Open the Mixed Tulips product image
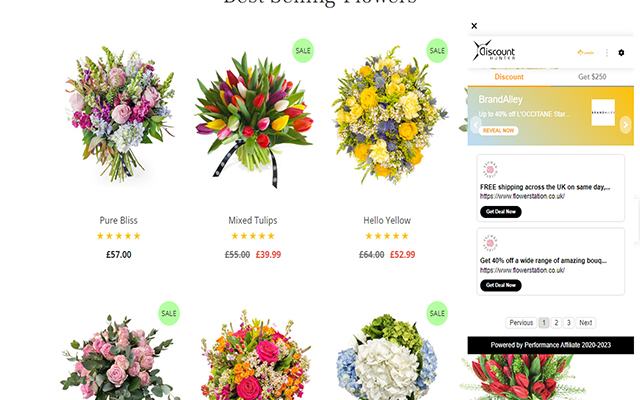Screen dimensions: 640x400 coord(253,118)
